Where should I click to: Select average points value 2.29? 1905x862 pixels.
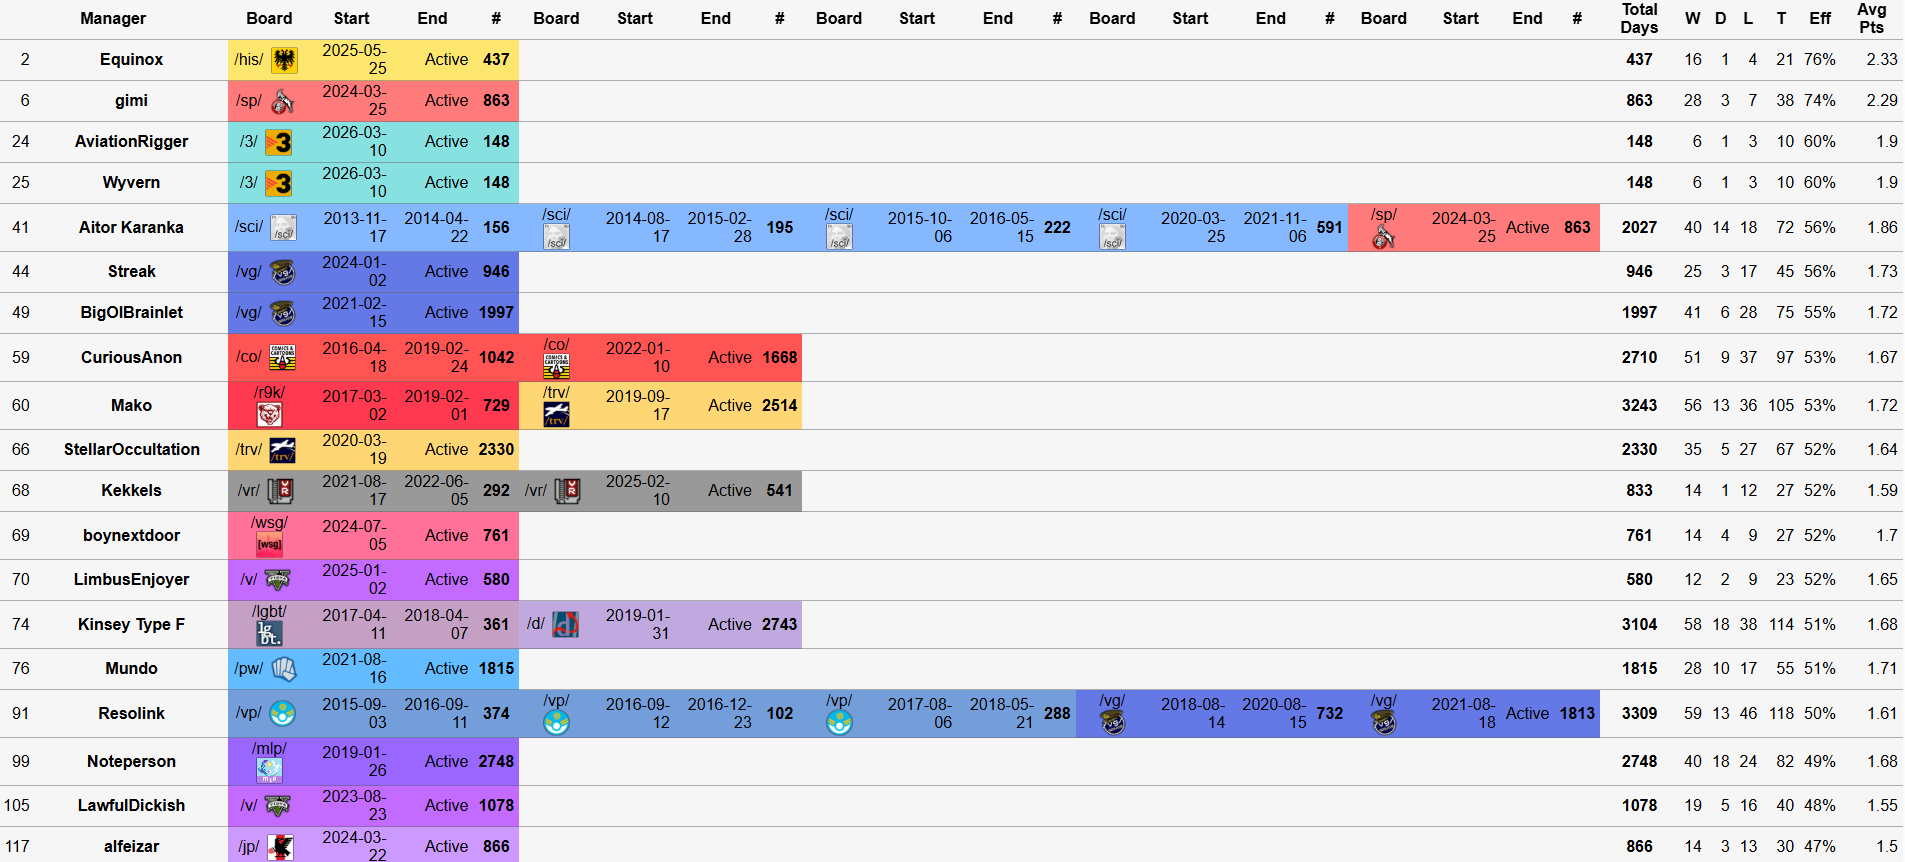tap(1882, 101)
